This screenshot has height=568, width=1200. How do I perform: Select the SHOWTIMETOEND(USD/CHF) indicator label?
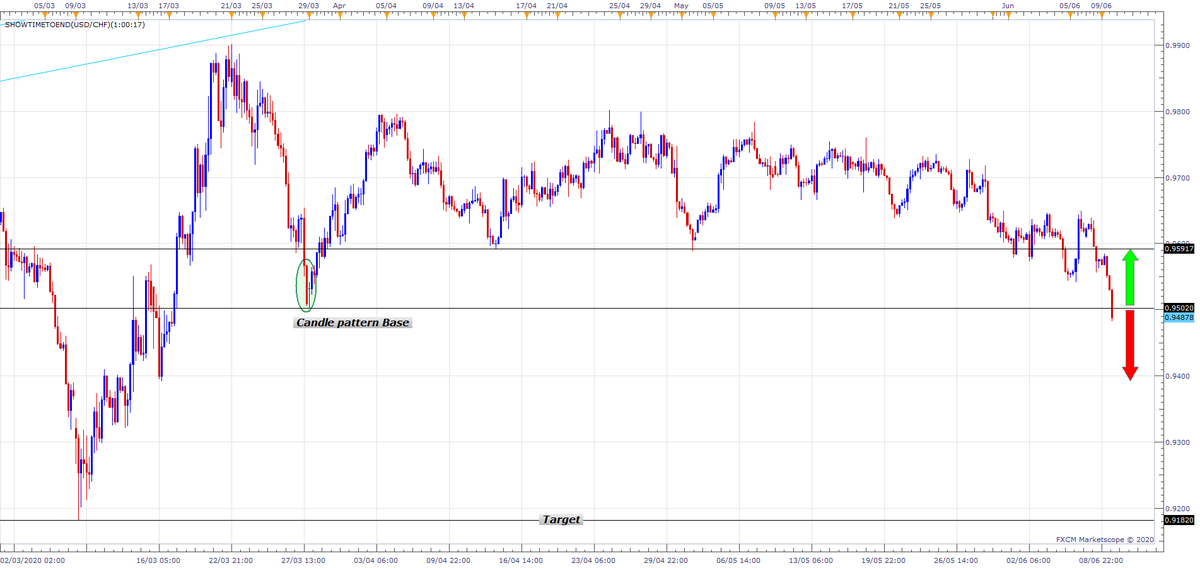(73, 23)
